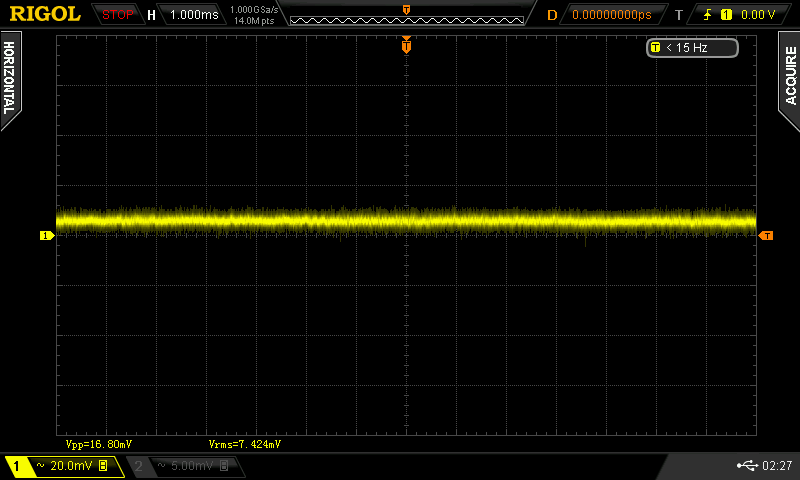Click the orange trigger position marker at the top of the grid
Viewport: 800px width, 480px height.
pyautogui.click(x=406, y=45)
